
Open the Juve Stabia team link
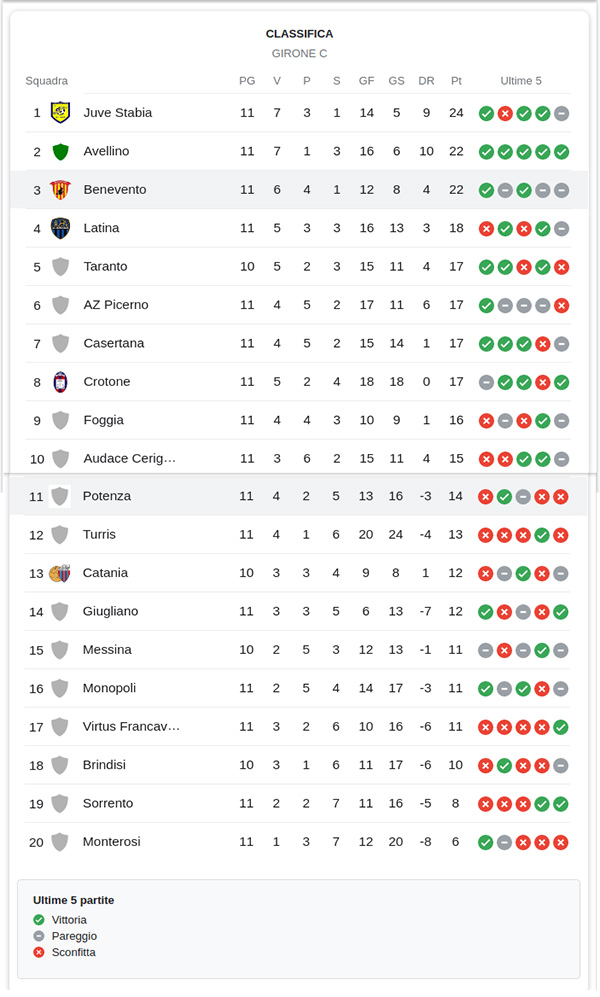point(118,113)
